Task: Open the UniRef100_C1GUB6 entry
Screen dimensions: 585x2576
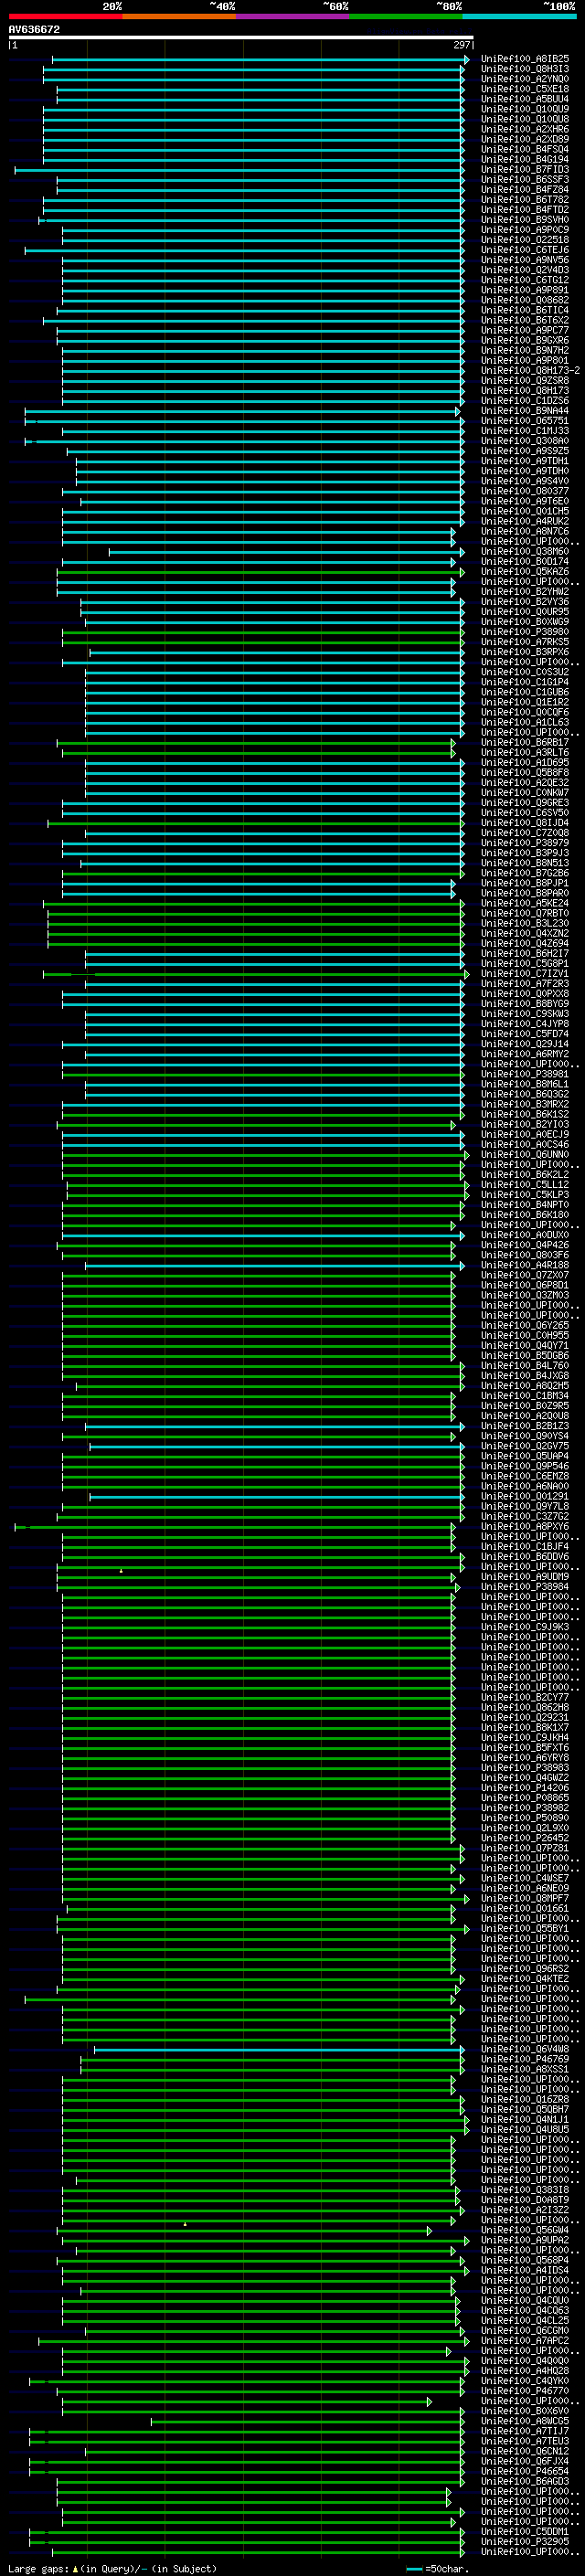Action: pos(525,692)
